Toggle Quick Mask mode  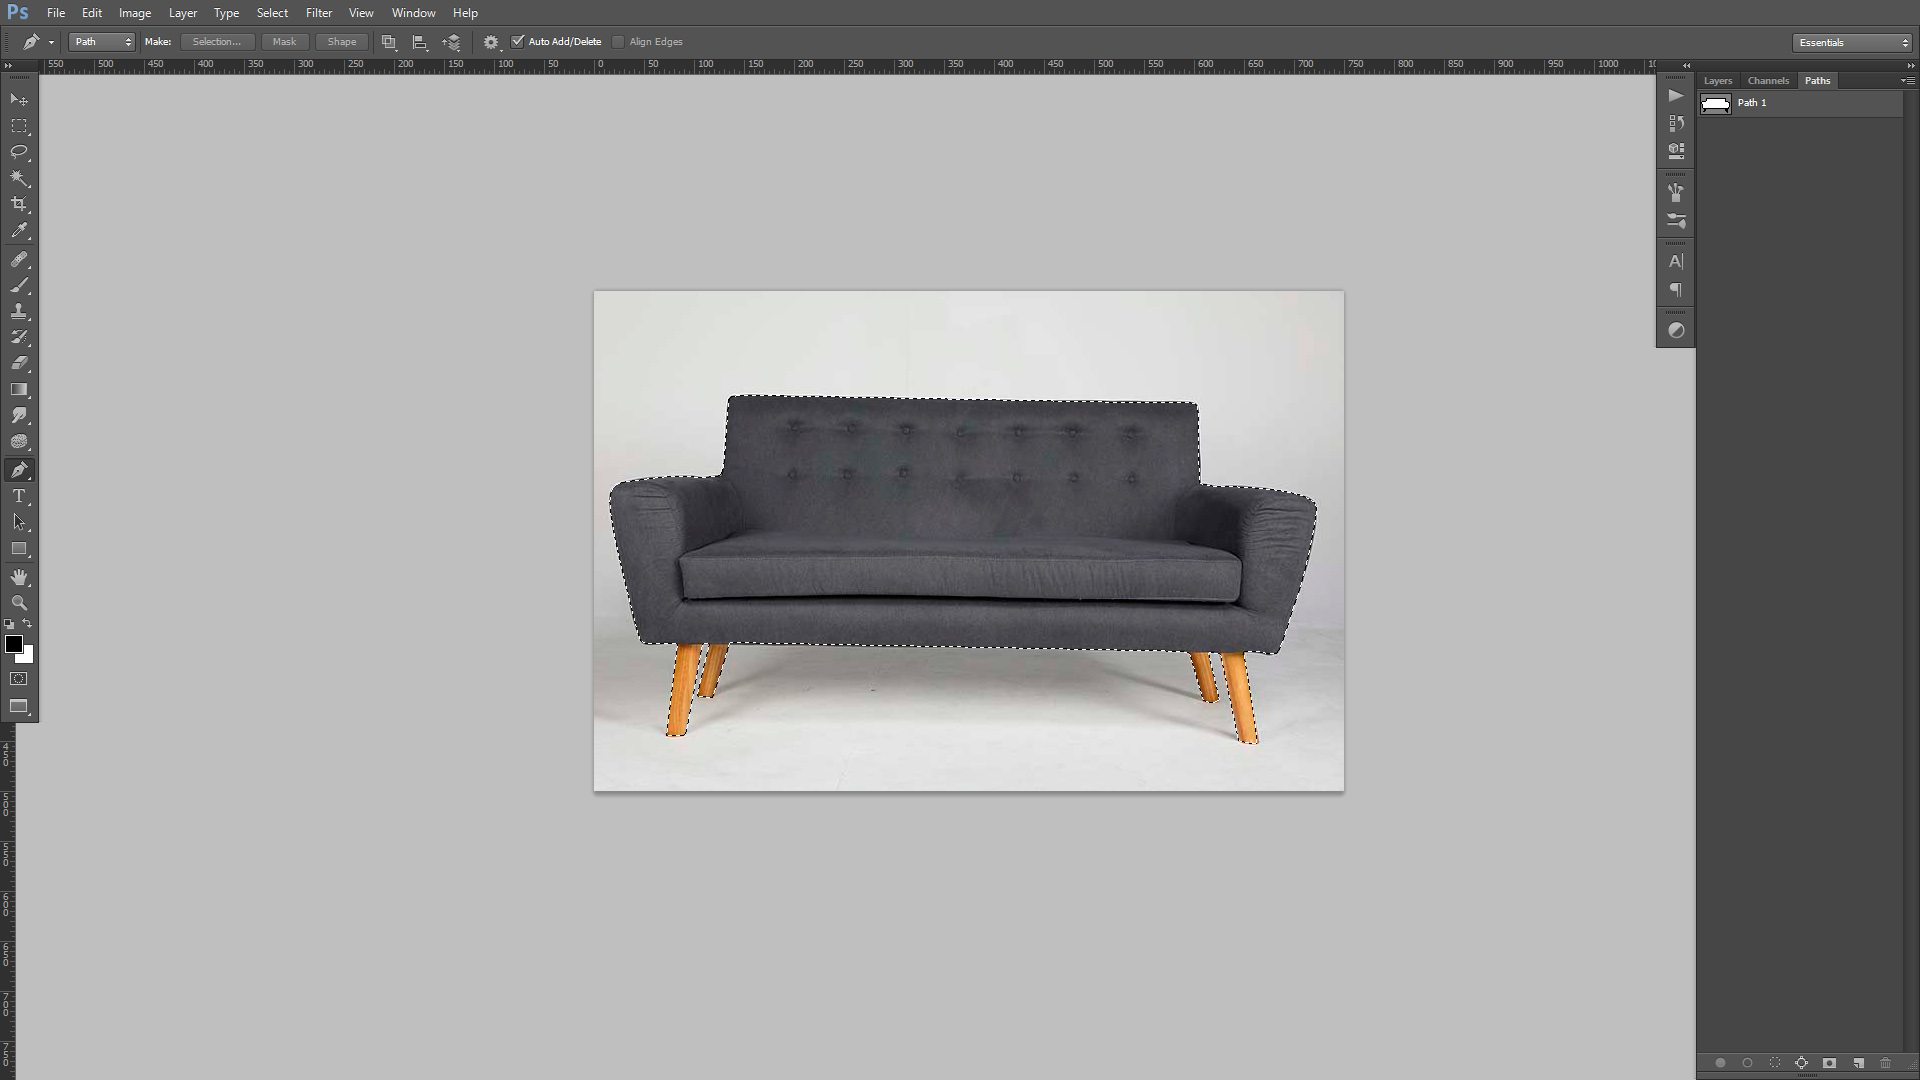(19, 679)
